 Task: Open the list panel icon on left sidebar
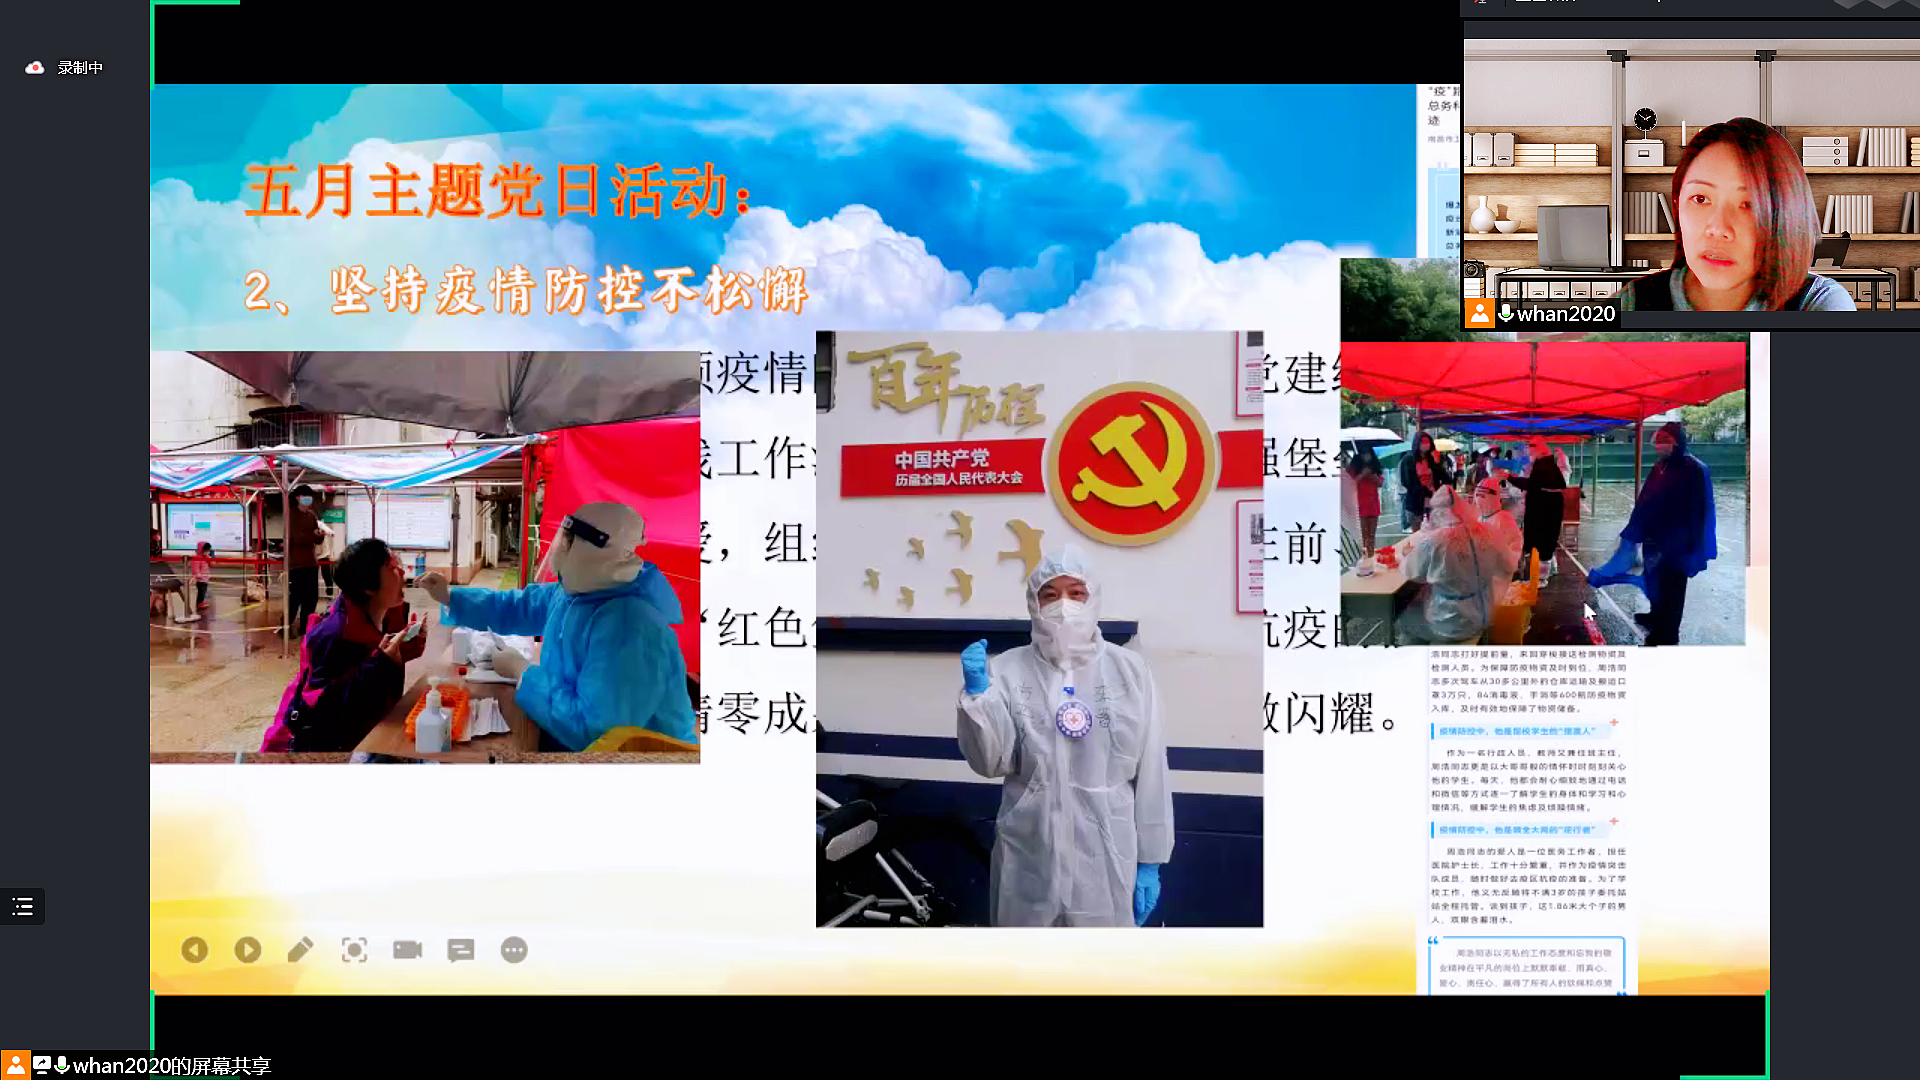pos(22,907)
